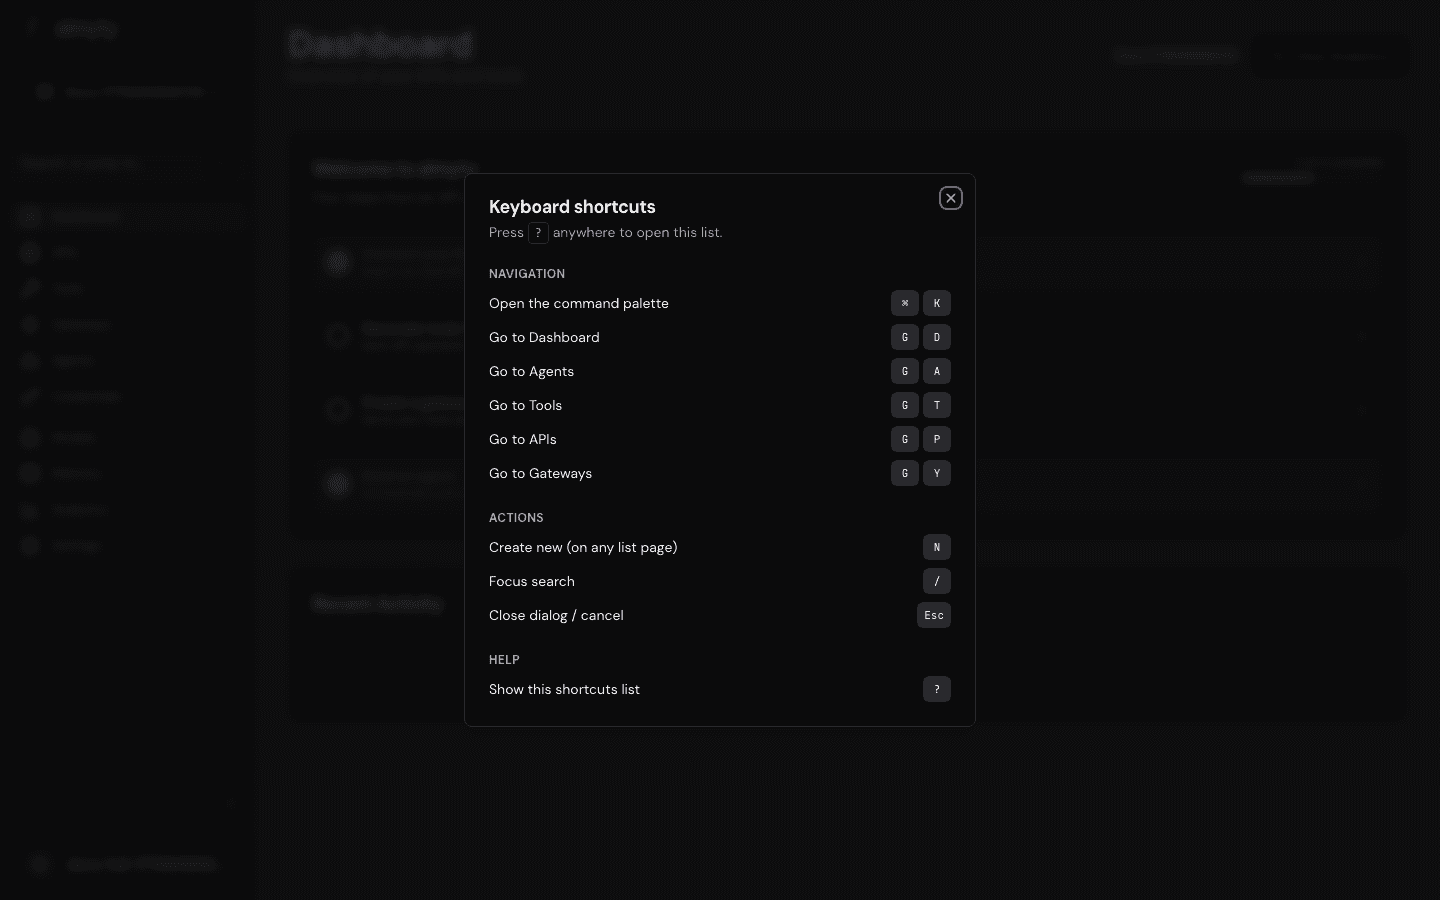Viewport: 1440px width, 900px height.
Task: Click the K key badge
Action: [x=937, y=303]
